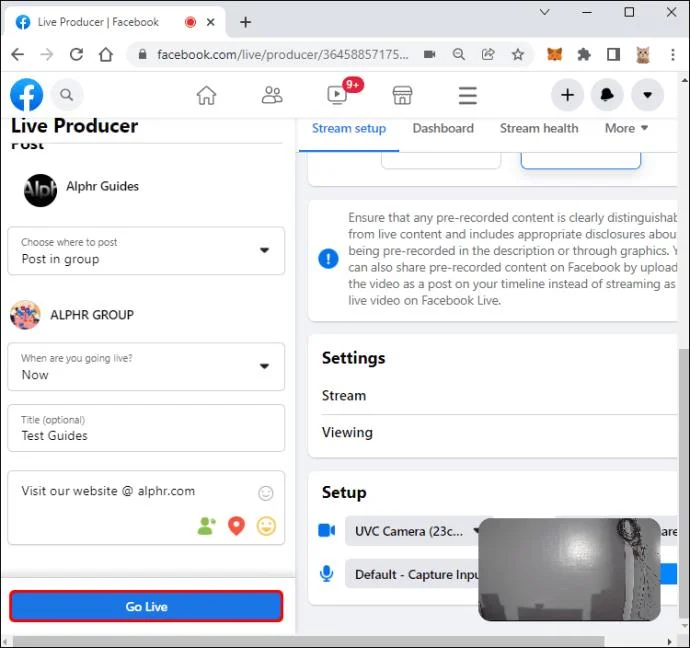Viewport: 690px width, 648px height.
Task: Switch to the Stream health tab
Action: 539,128
